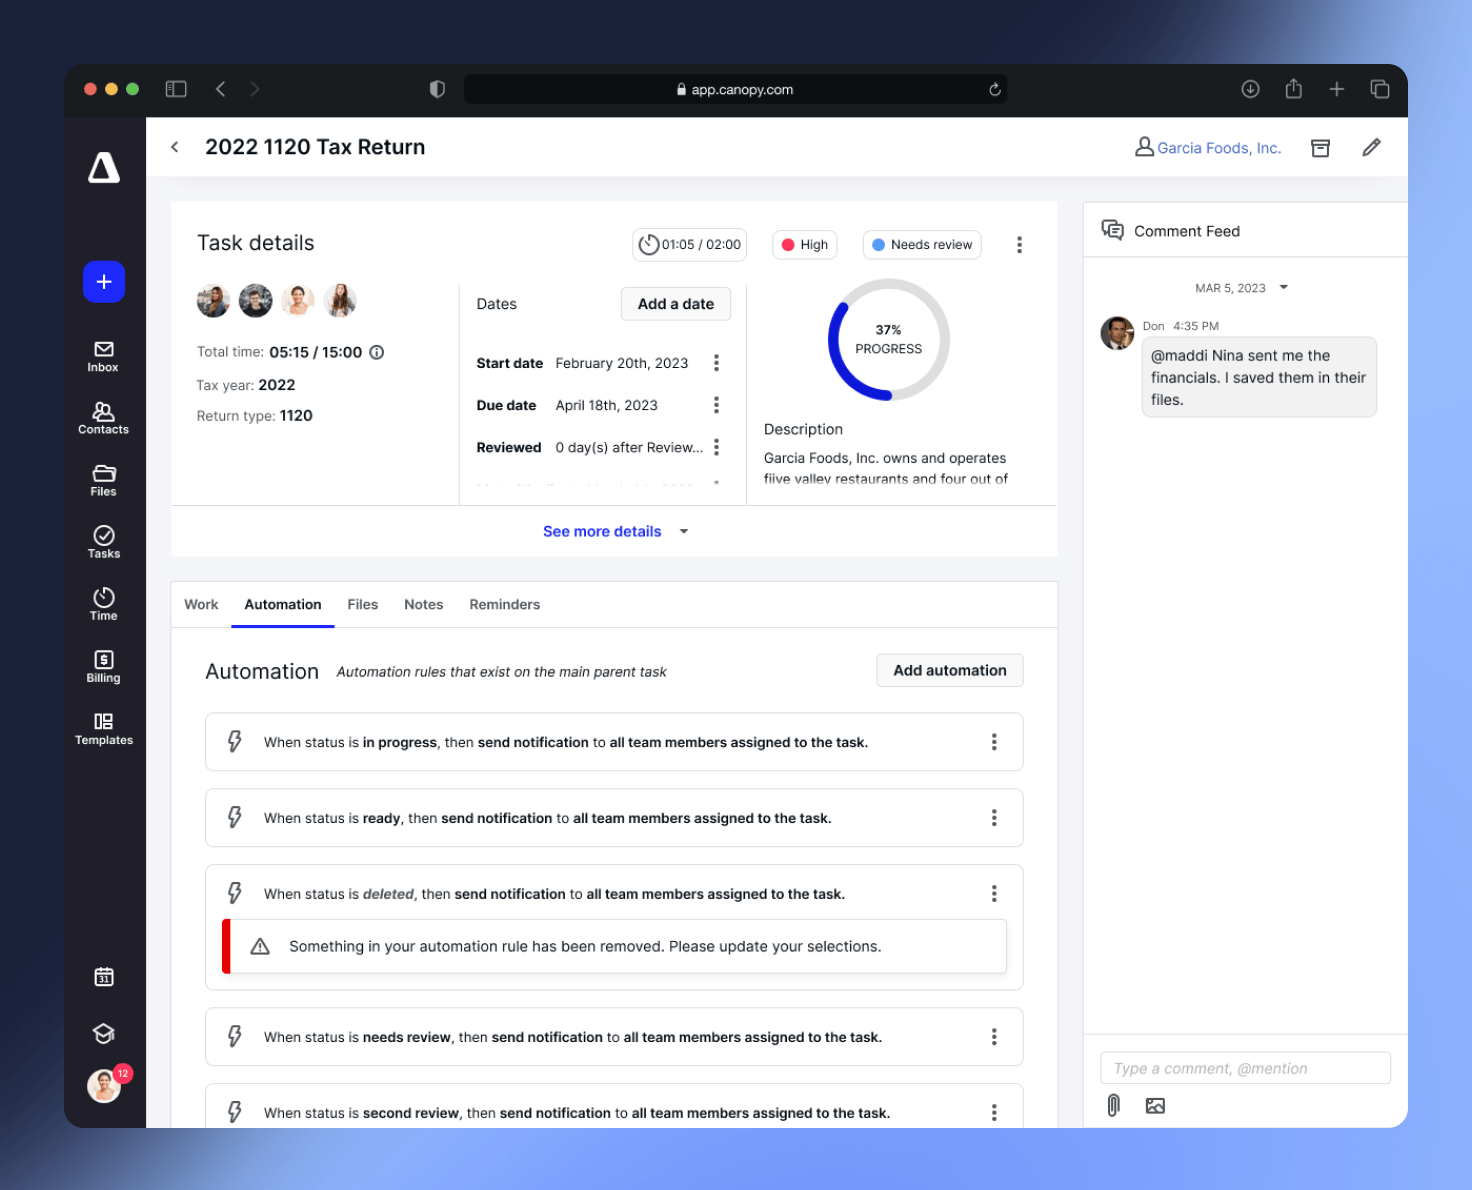The height and width of the screenshot is (1190, 1472).
Task: Open the Files section in sidebar
Action: tap(104, 481)
